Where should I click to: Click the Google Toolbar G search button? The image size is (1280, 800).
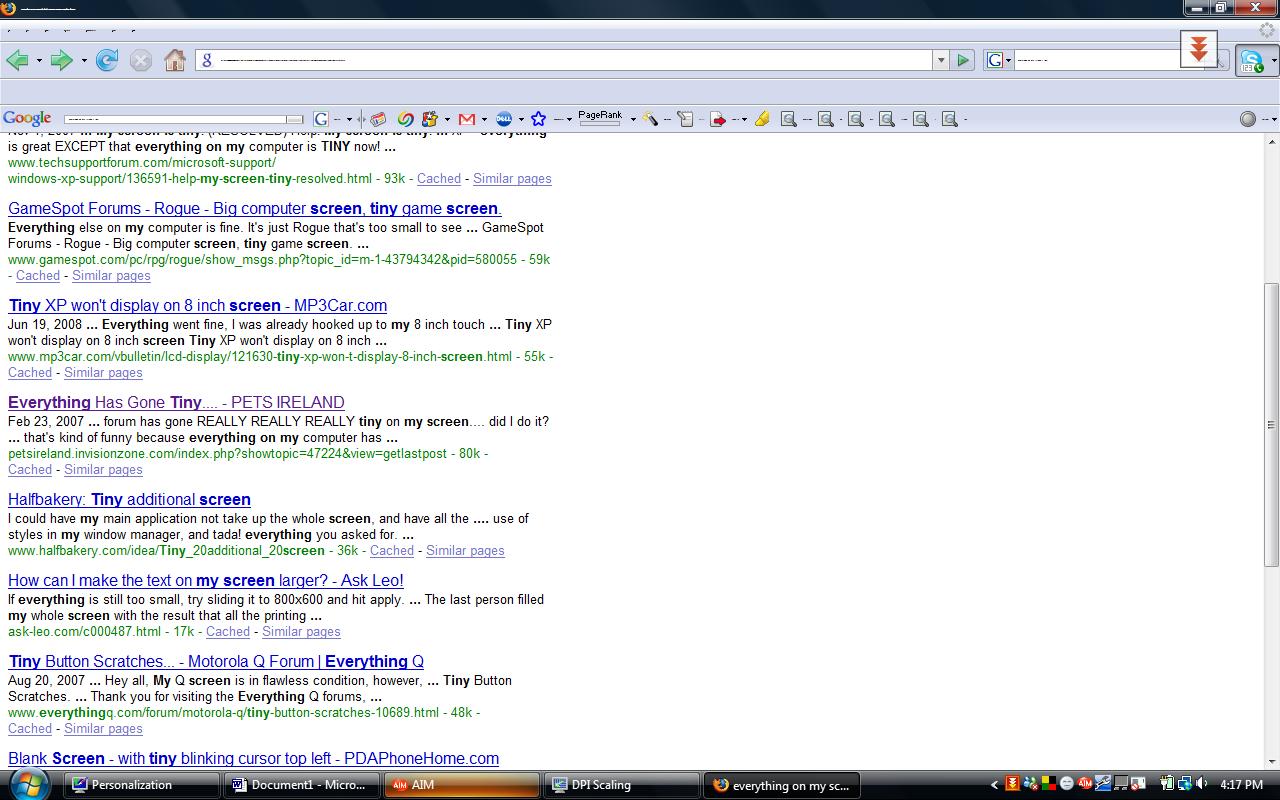(x=321, y=118)
